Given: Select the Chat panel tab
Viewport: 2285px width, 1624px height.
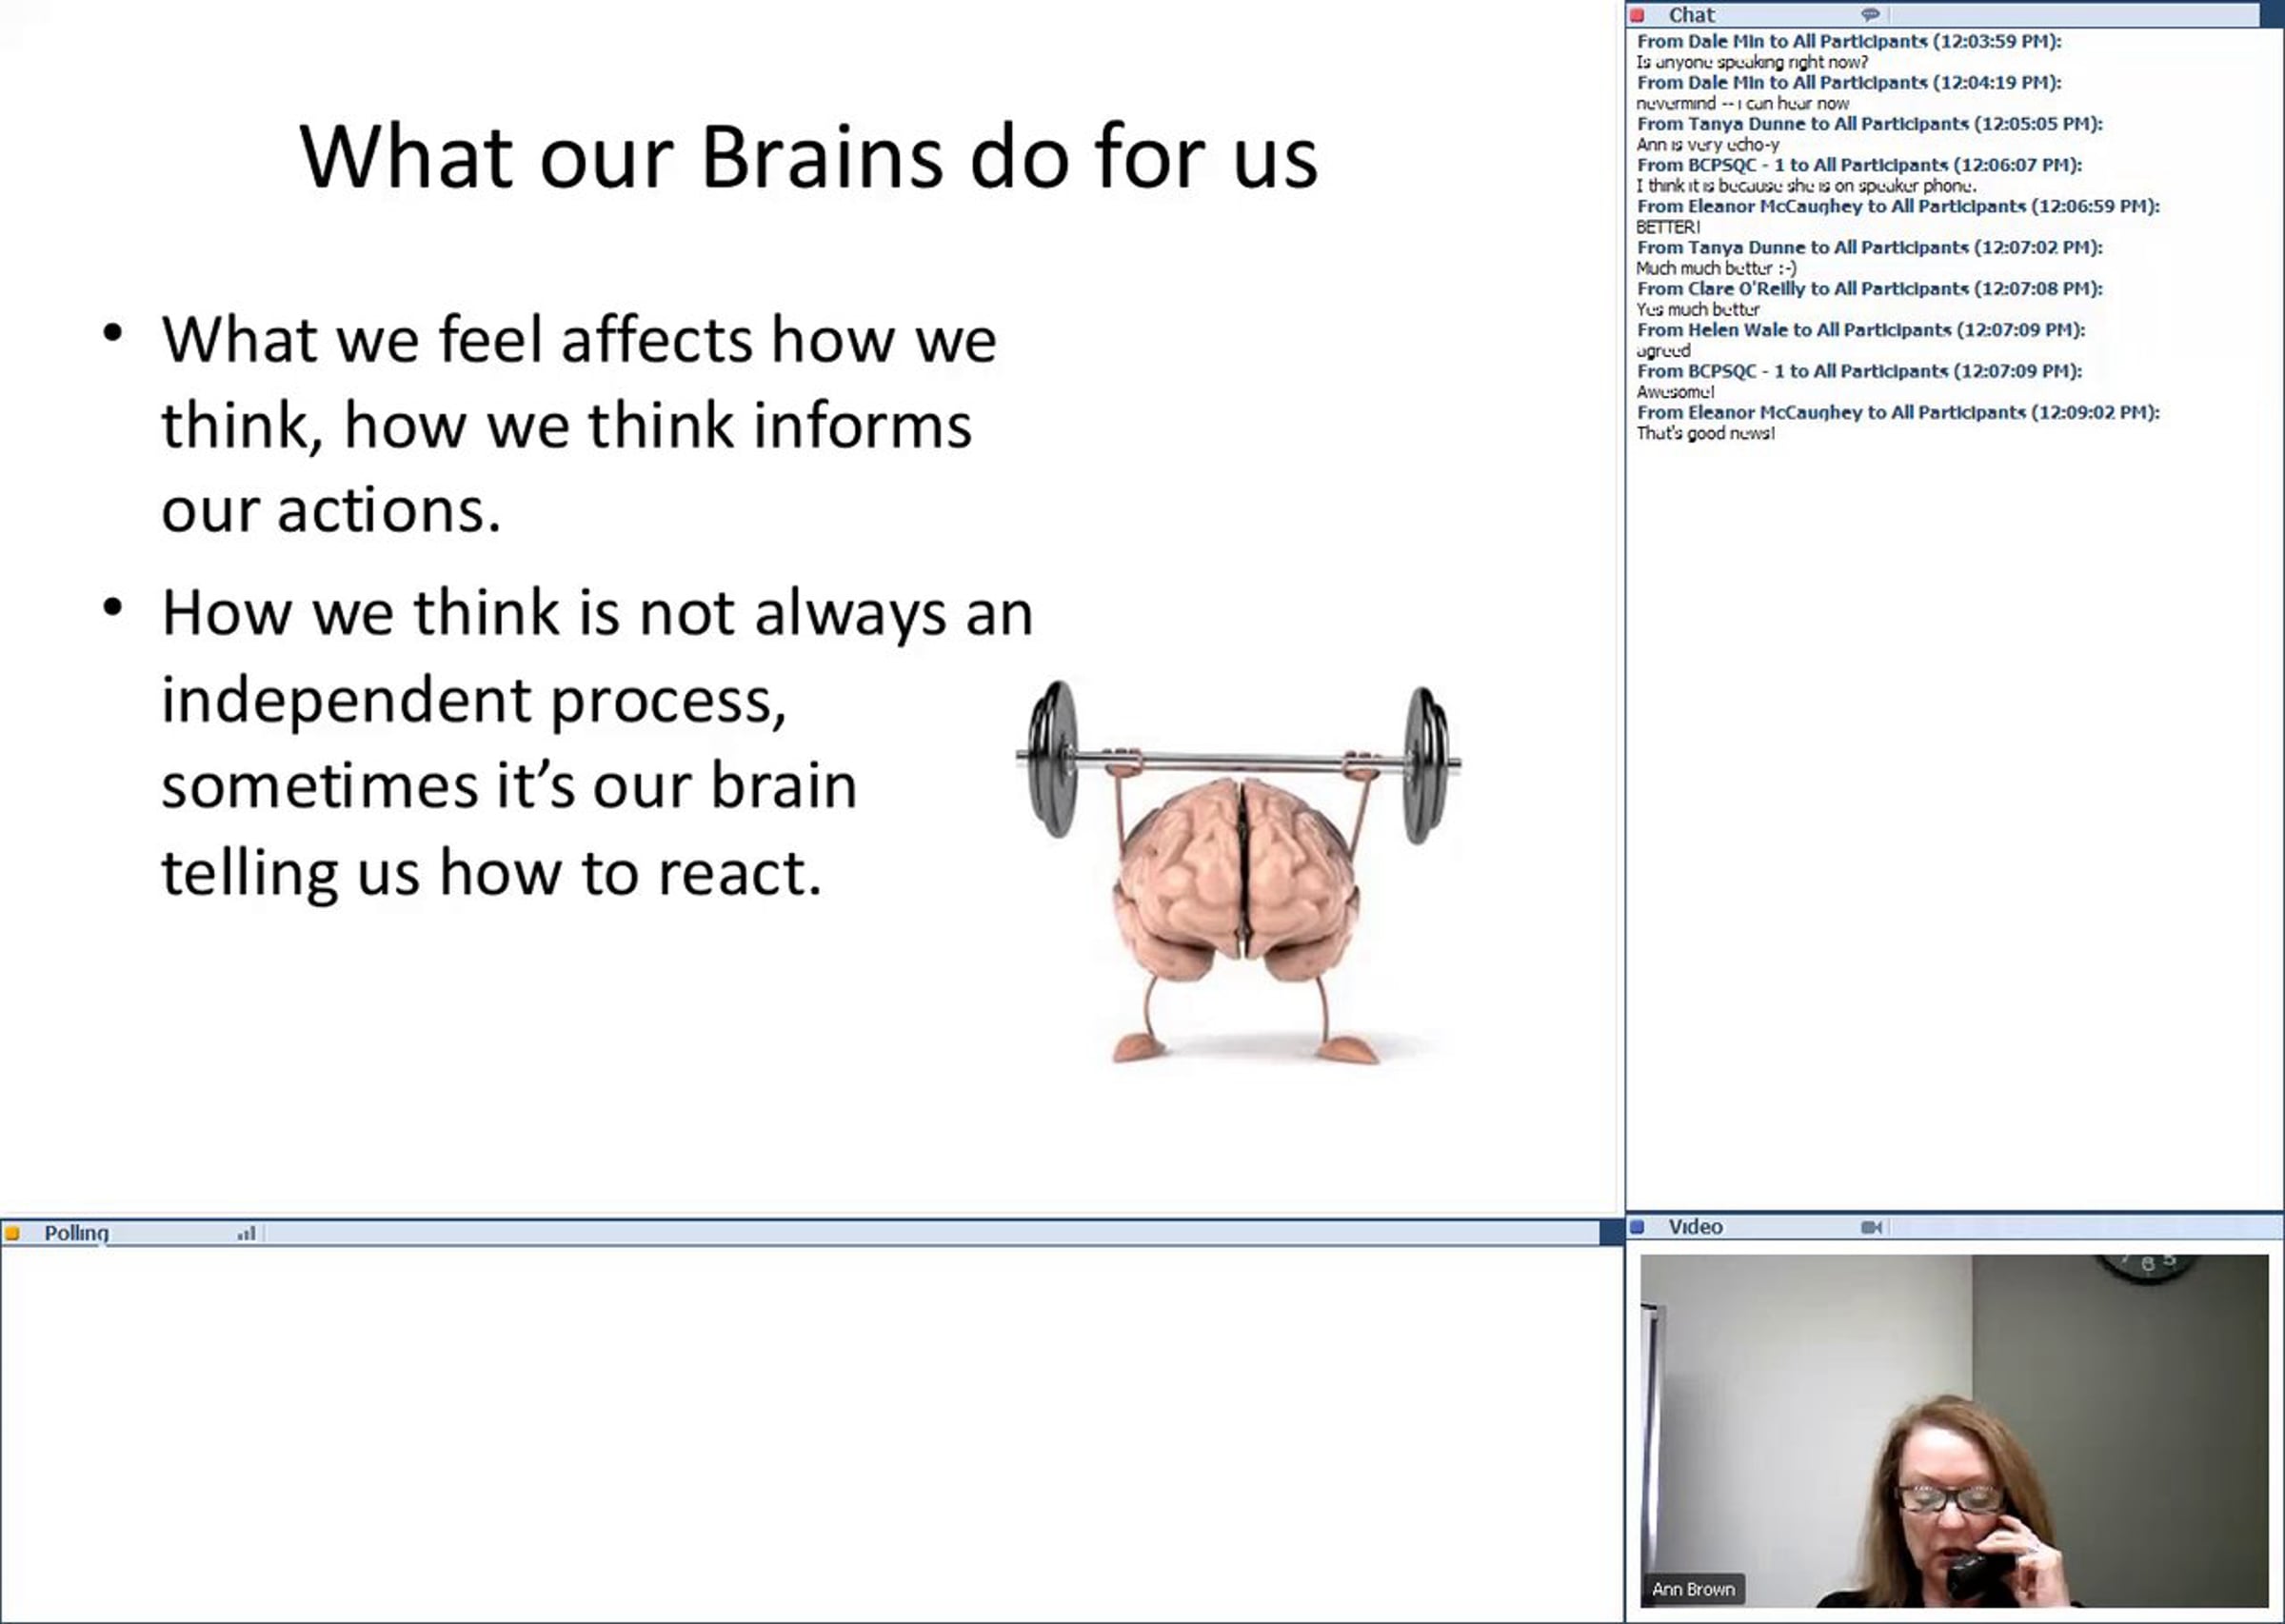Looking at the screenshot, I should (x=1691, y=15).
